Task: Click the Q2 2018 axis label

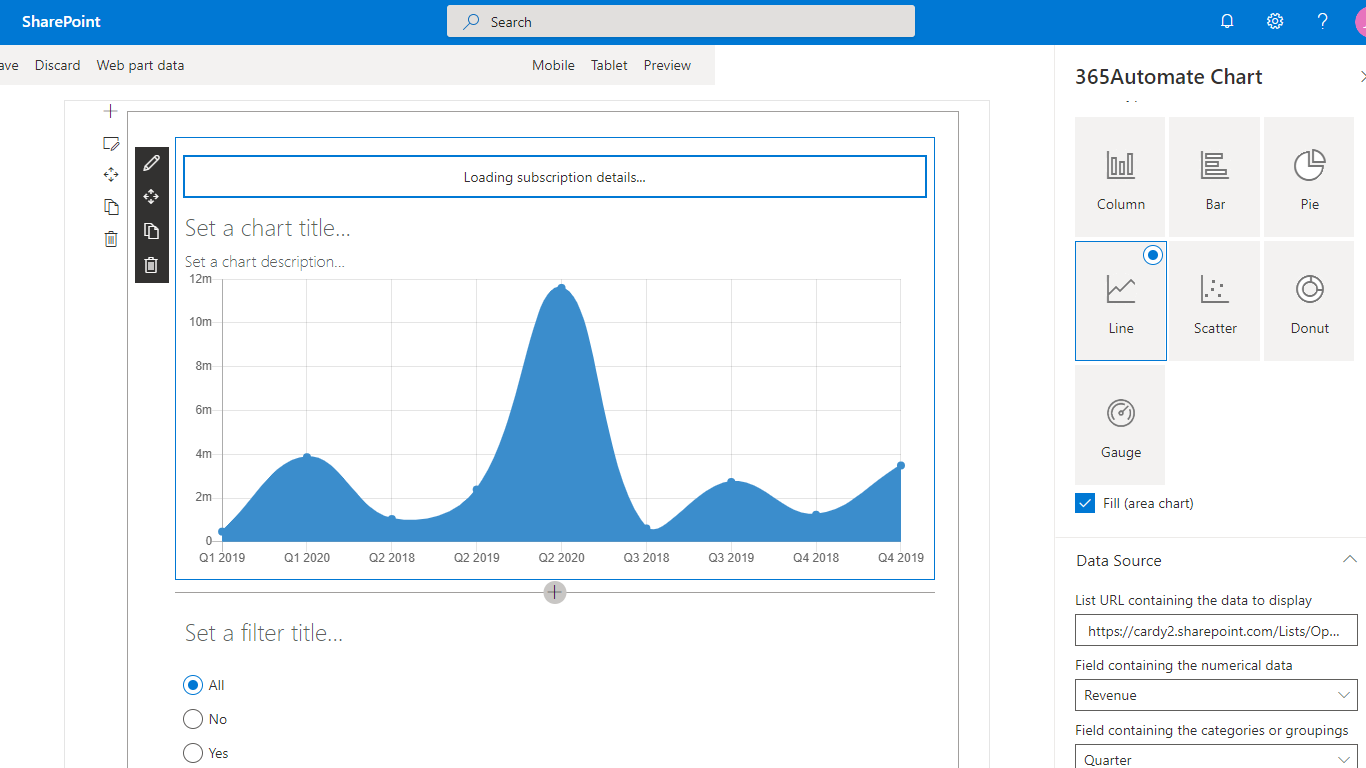Action: [392, 557]
